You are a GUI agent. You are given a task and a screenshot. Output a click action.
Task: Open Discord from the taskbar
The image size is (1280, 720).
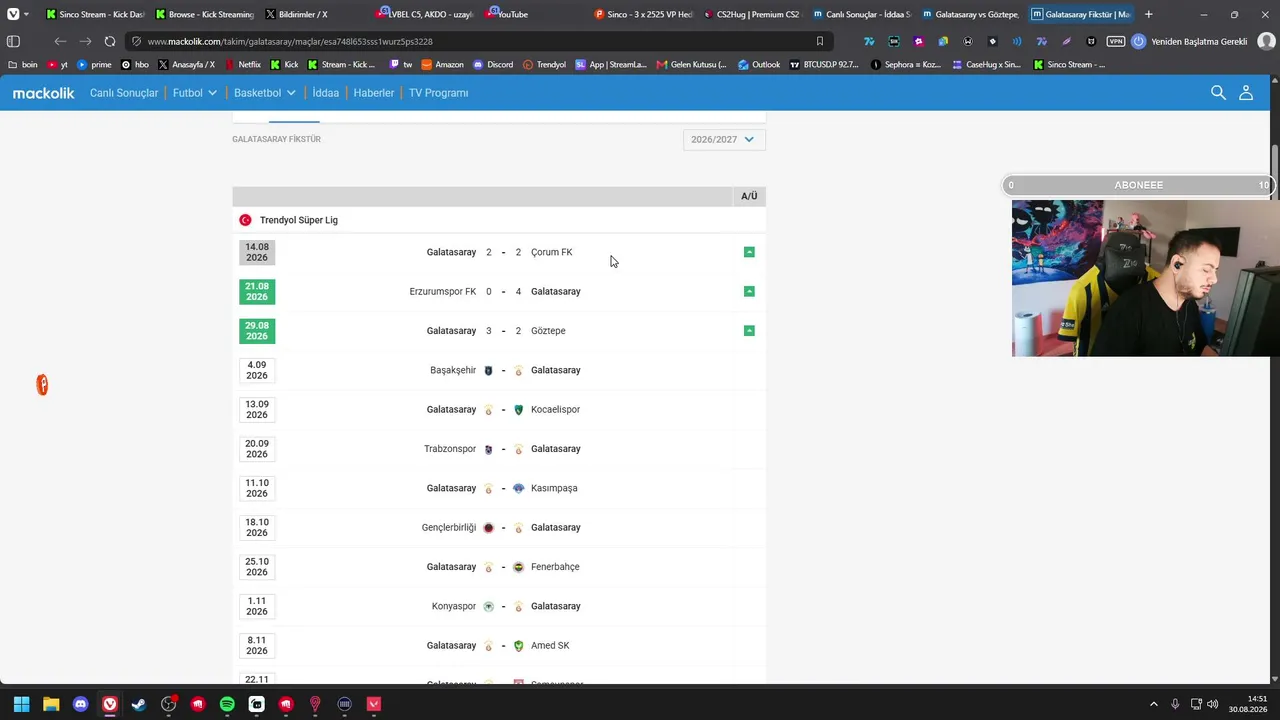pyautogui.click(x=81, y=704)
